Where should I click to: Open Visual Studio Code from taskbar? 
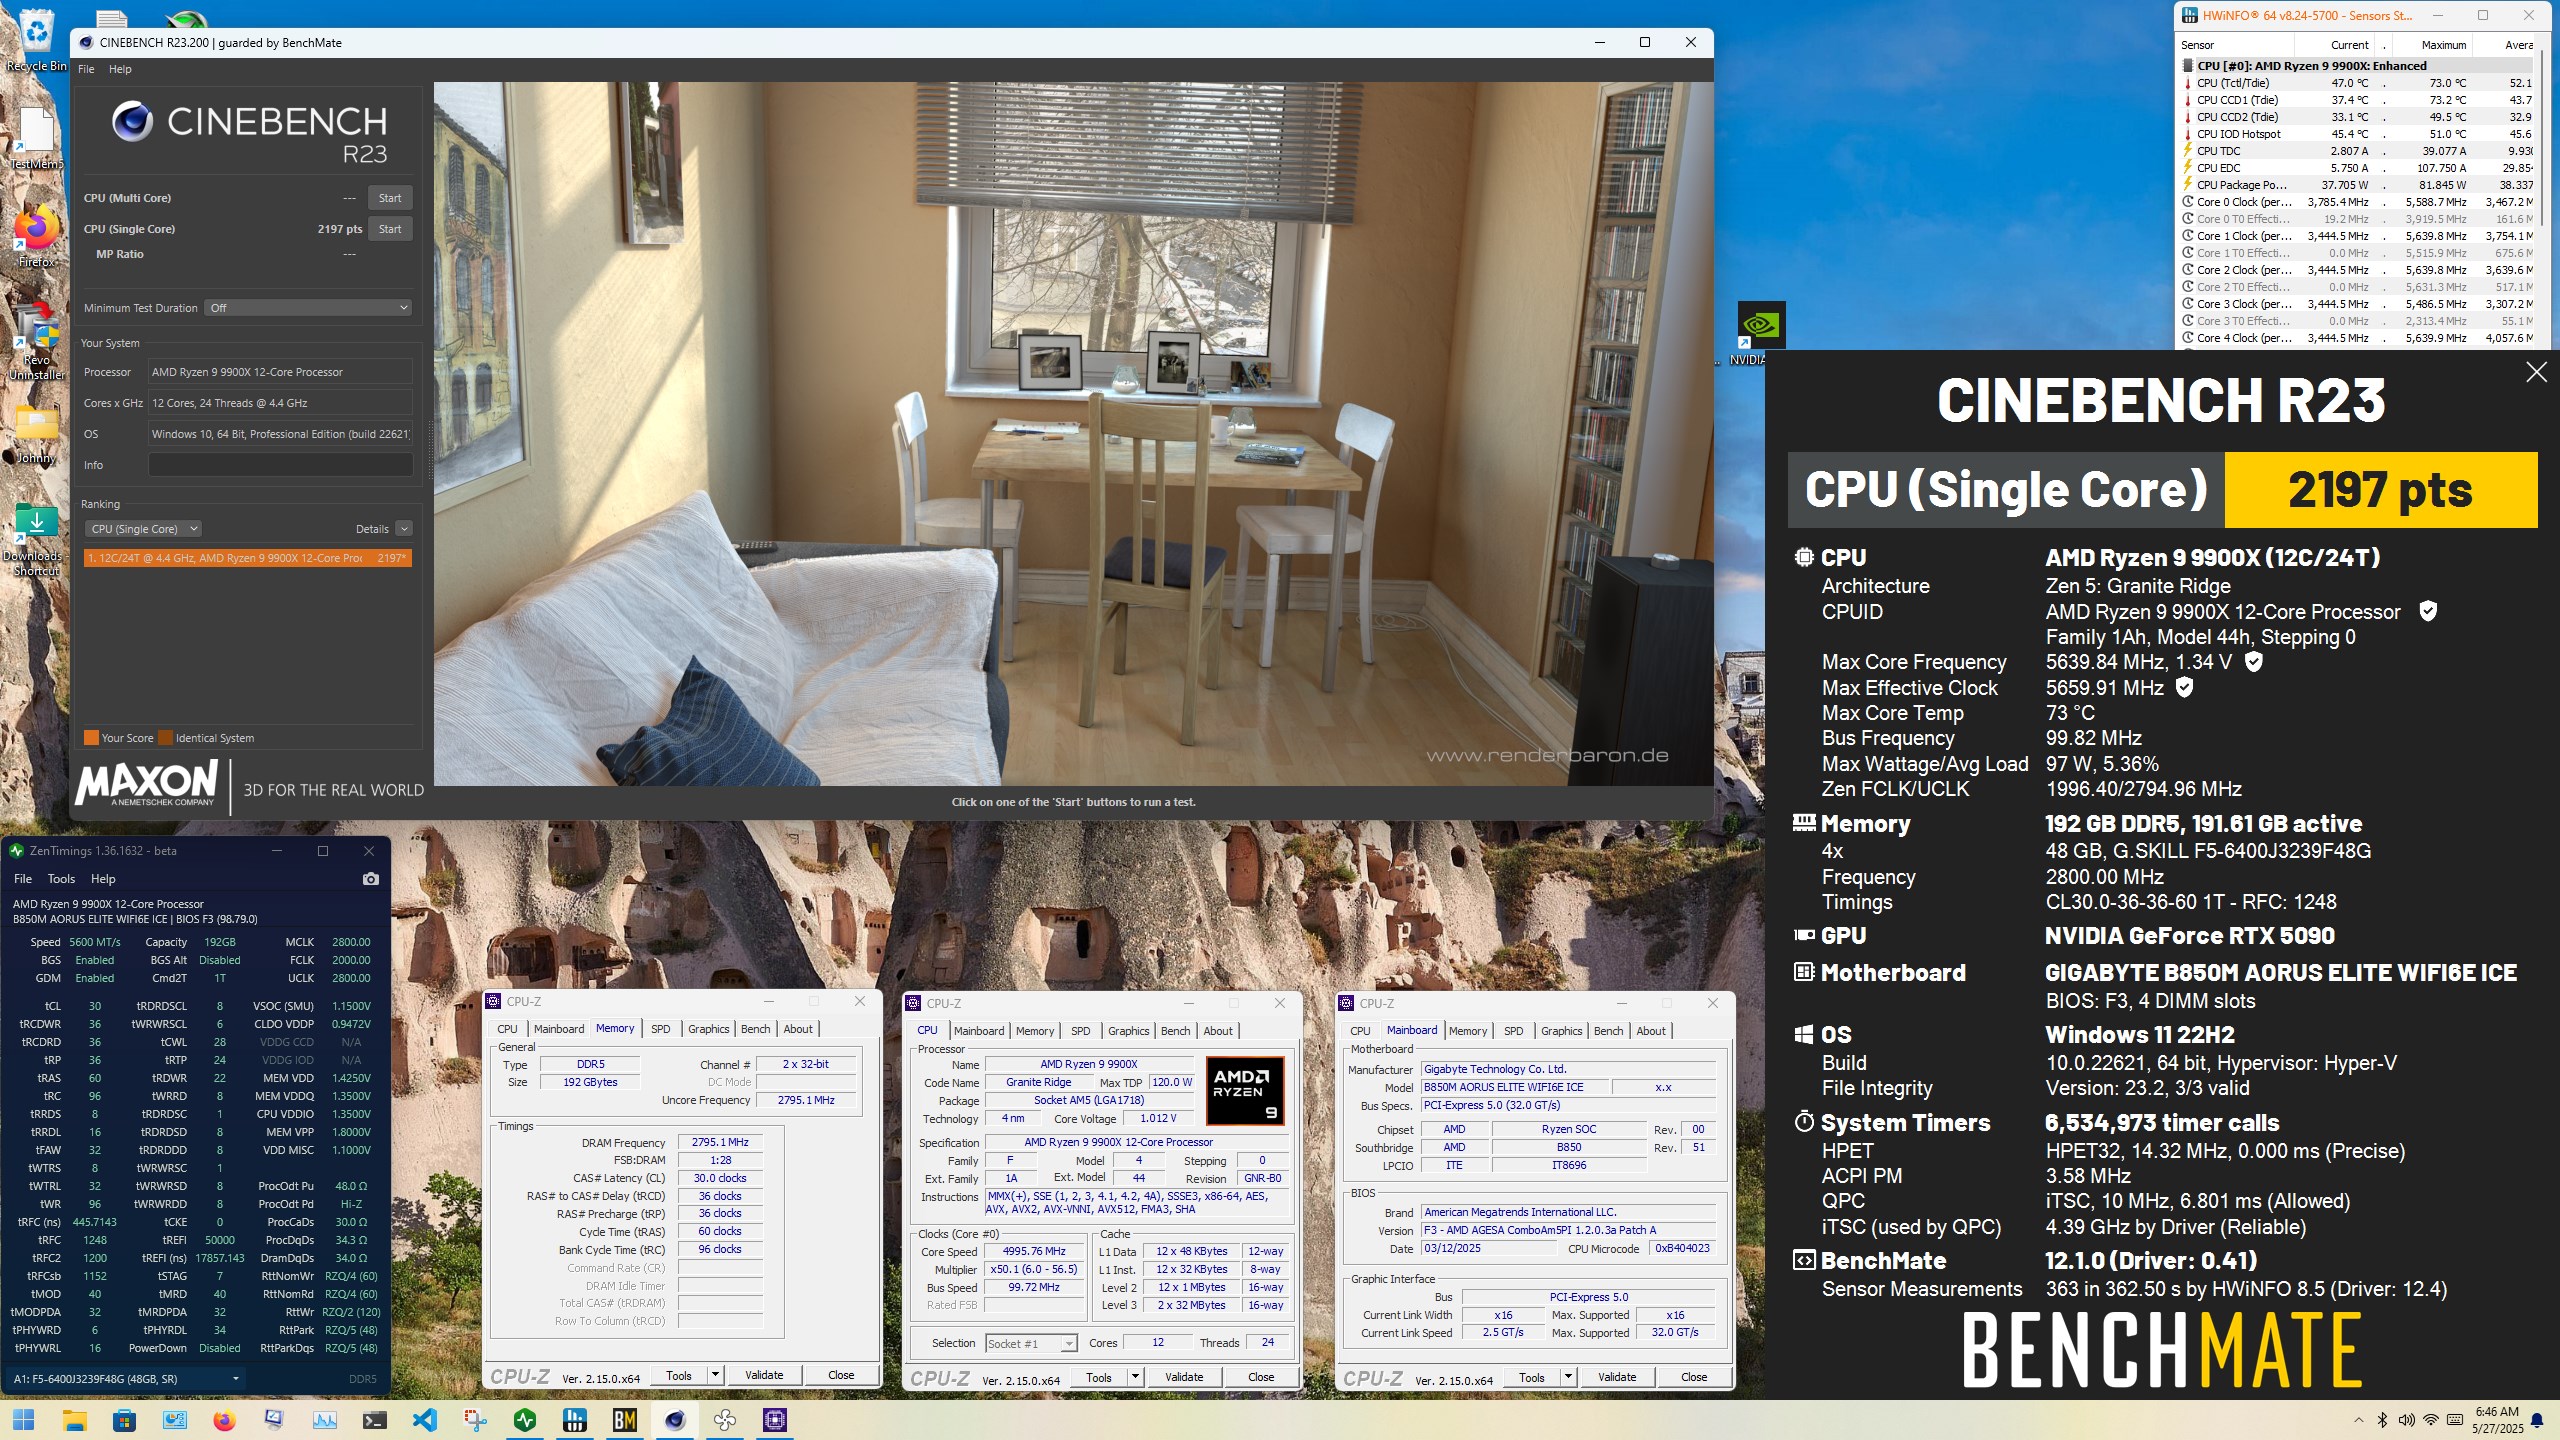click(424, 1420)
